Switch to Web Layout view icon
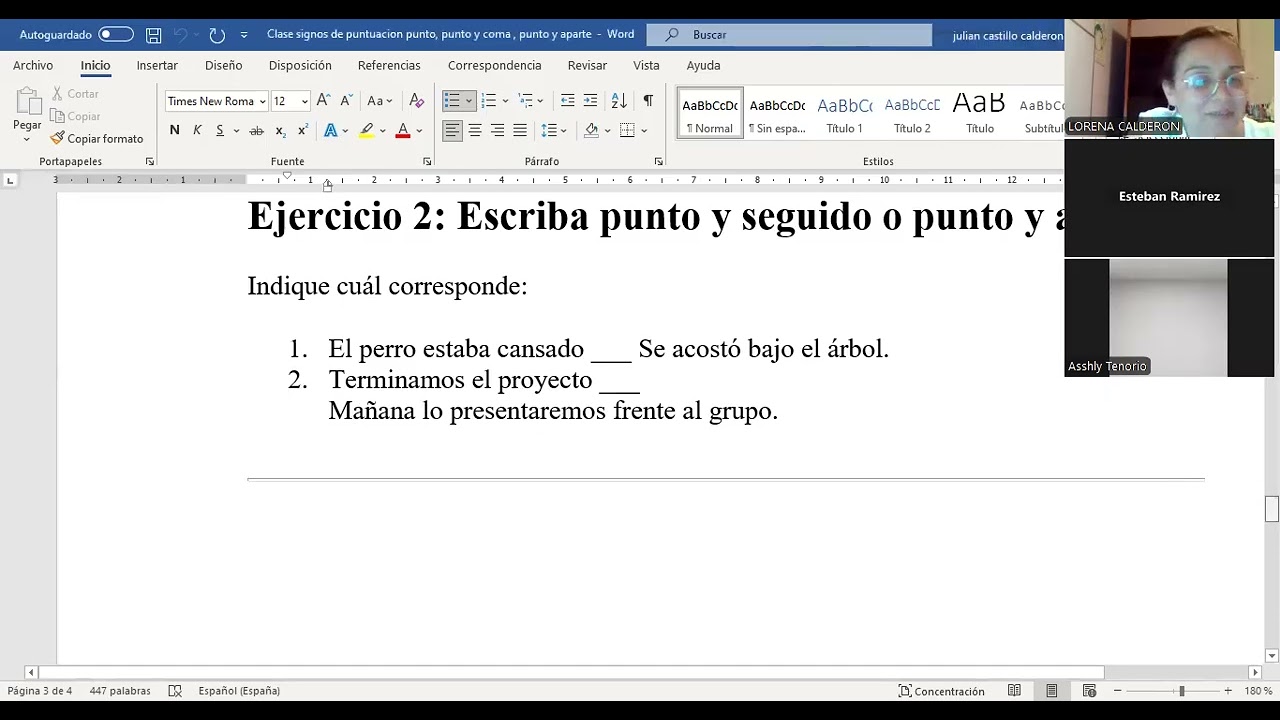This screenshot has height=720, width=1280. pyautogui.click(x=1090, y=691)
